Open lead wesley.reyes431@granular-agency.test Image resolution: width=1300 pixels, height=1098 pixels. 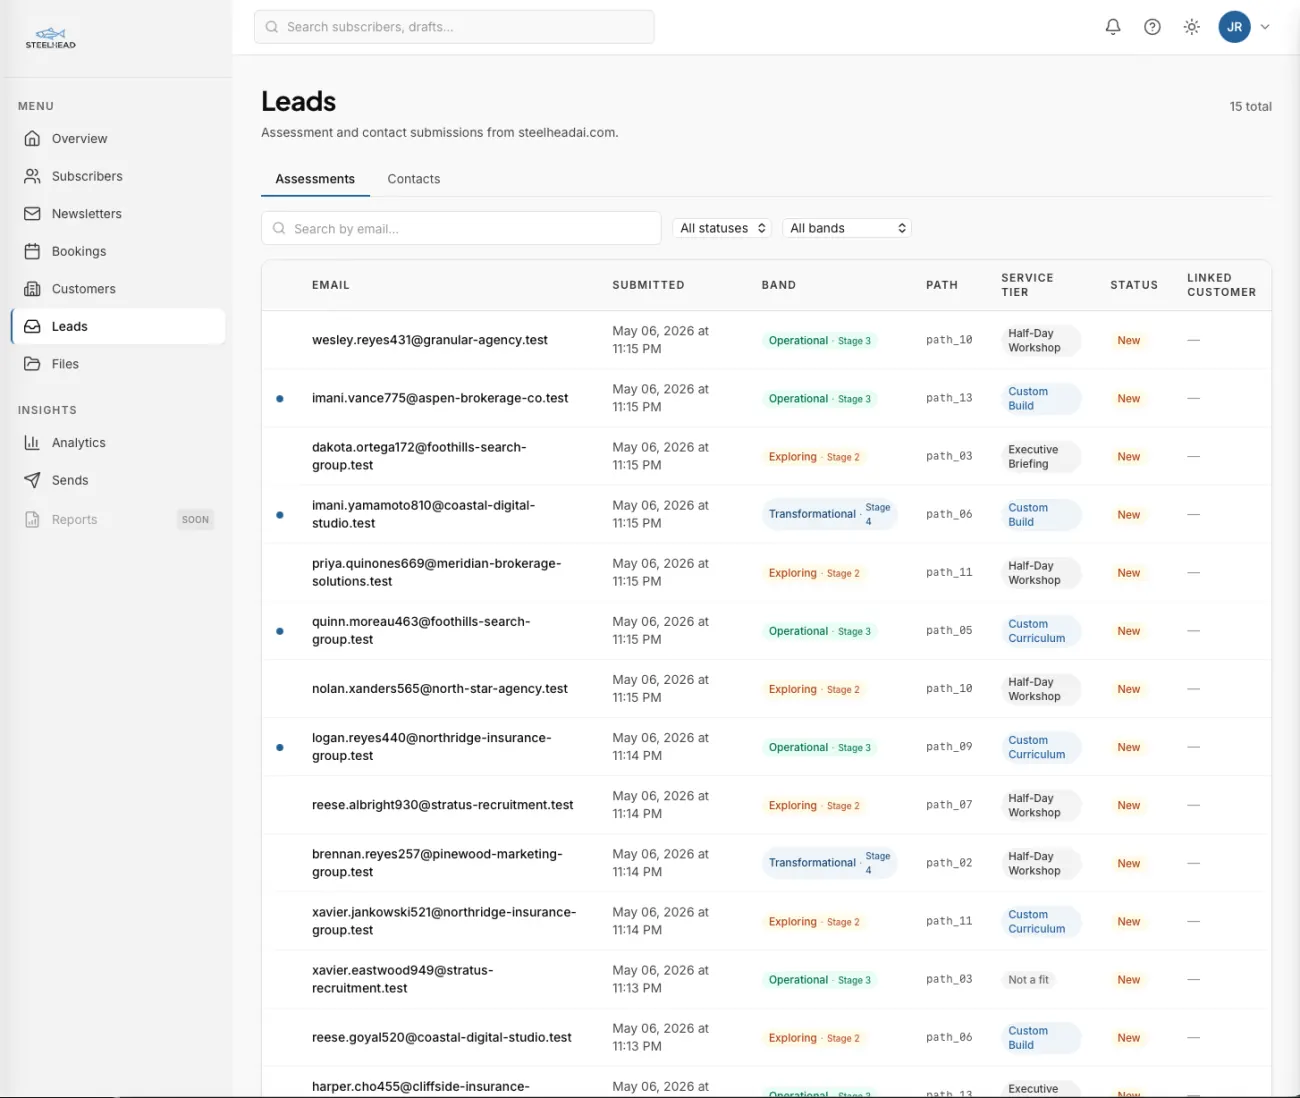coord(430,340)
